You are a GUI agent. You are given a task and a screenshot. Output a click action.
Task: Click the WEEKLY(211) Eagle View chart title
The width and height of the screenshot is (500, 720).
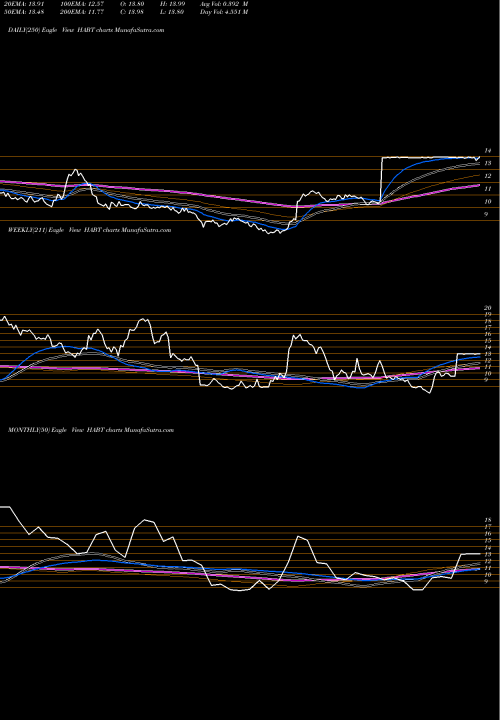click(x=90, y=230)
